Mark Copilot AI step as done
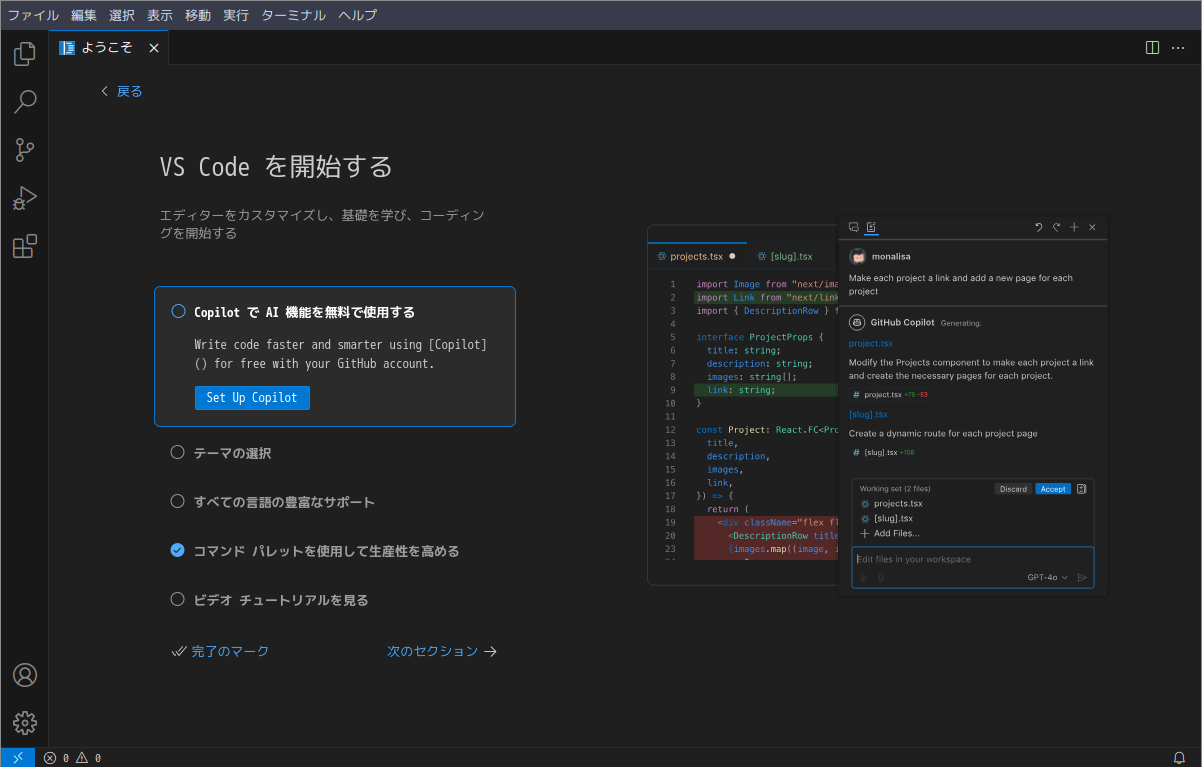The height and width of the screenshot is (767, 1202). point(178,311)
